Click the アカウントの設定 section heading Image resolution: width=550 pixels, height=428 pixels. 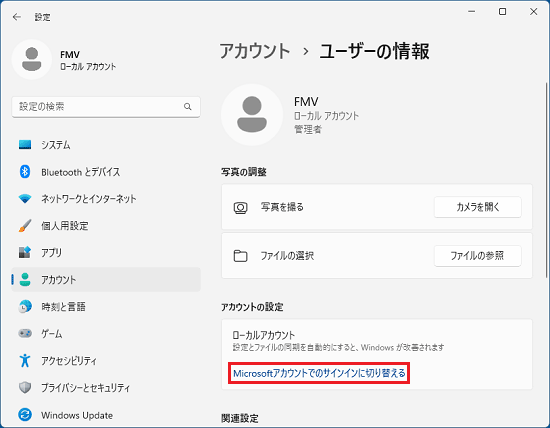(252, 307)
